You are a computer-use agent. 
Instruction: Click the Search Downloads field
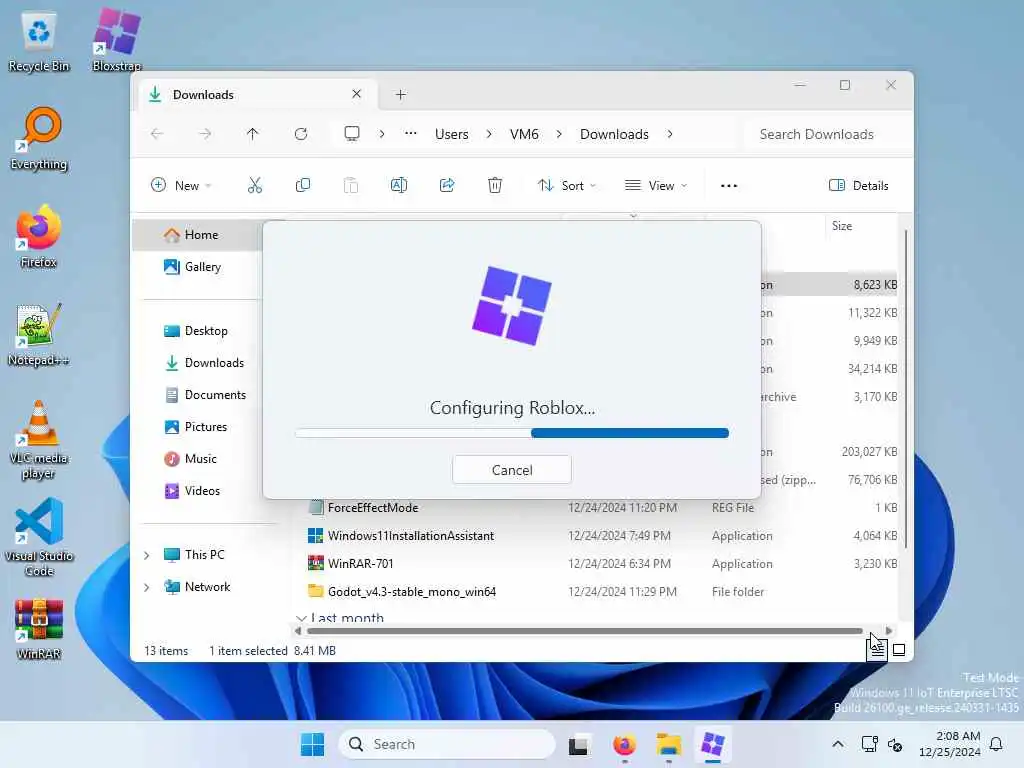[x=825, y=134]
